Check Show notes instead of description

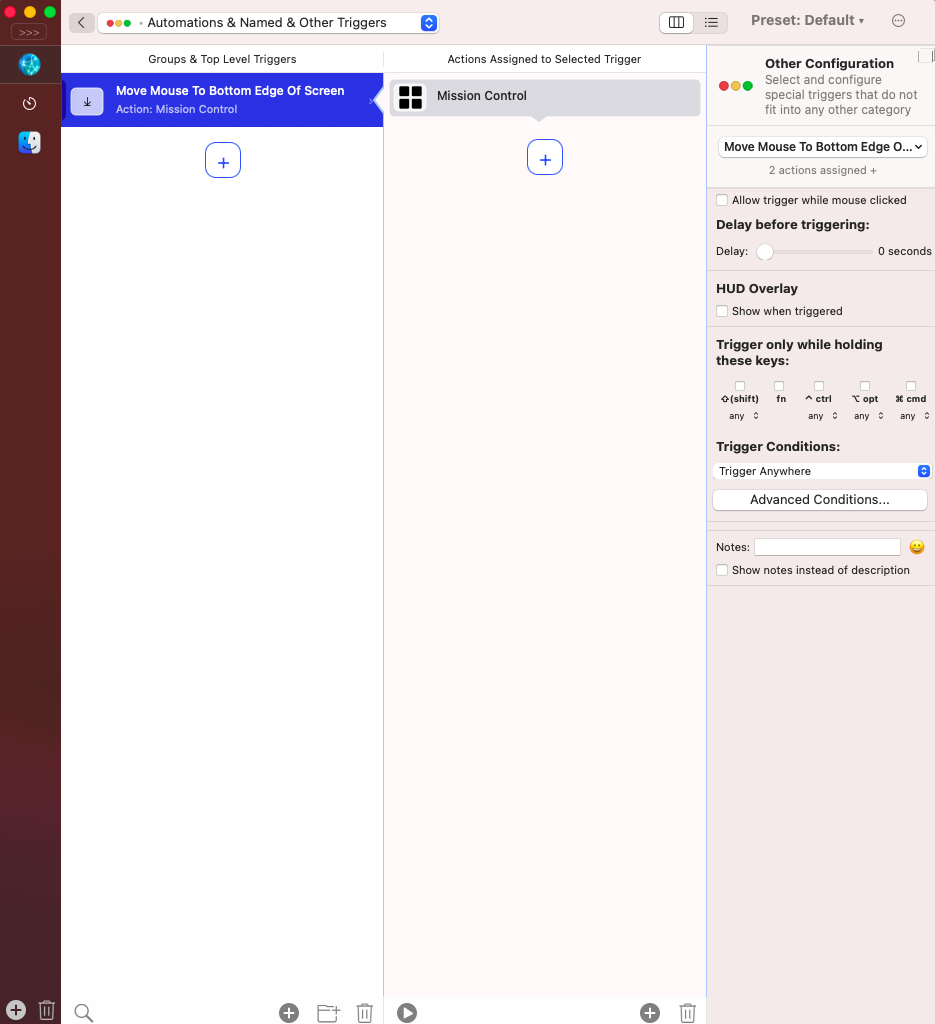coord(722,570)
